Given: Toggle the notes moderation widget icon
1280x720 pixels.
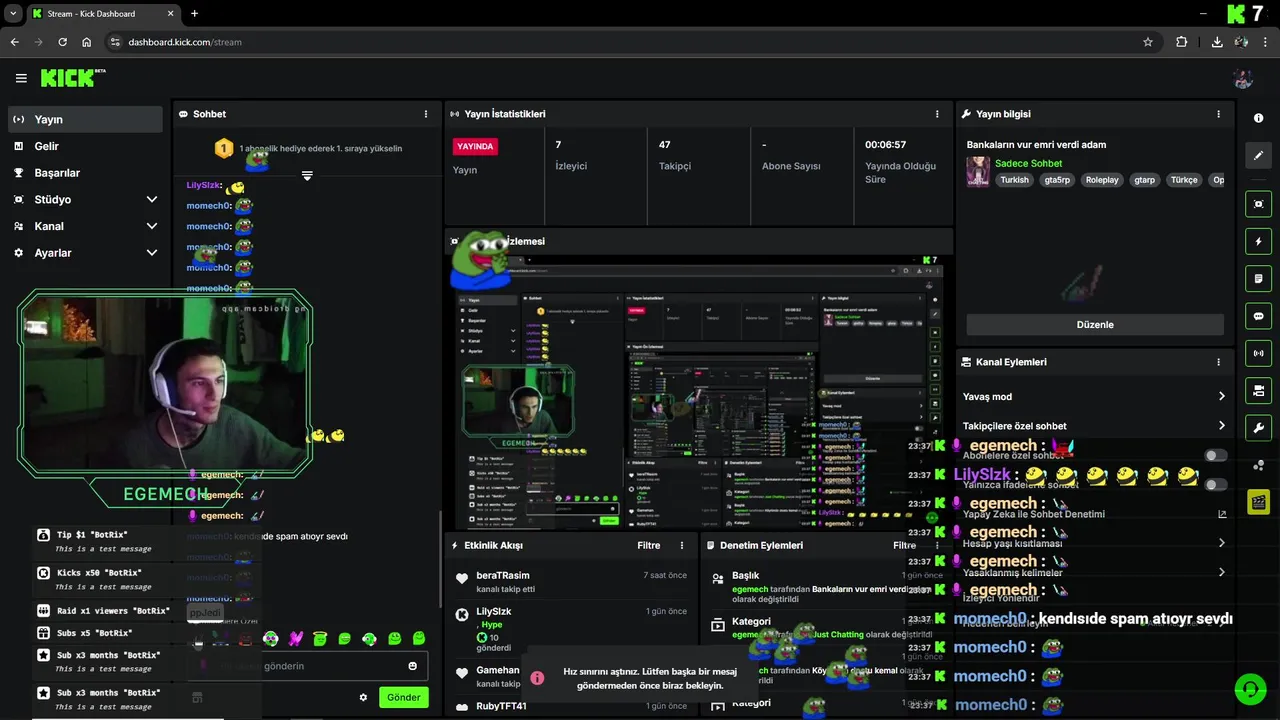Looking at the screenshot, I should point(1258,278).
